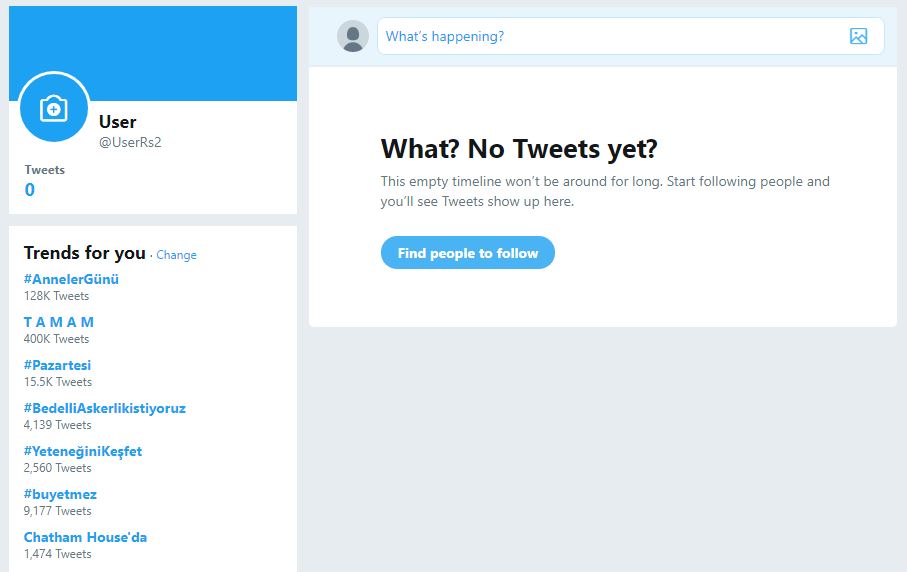Click the What? No Tweets yet? heading
The height and width of the screenshot is (572, 907).
tap(519, 149)
